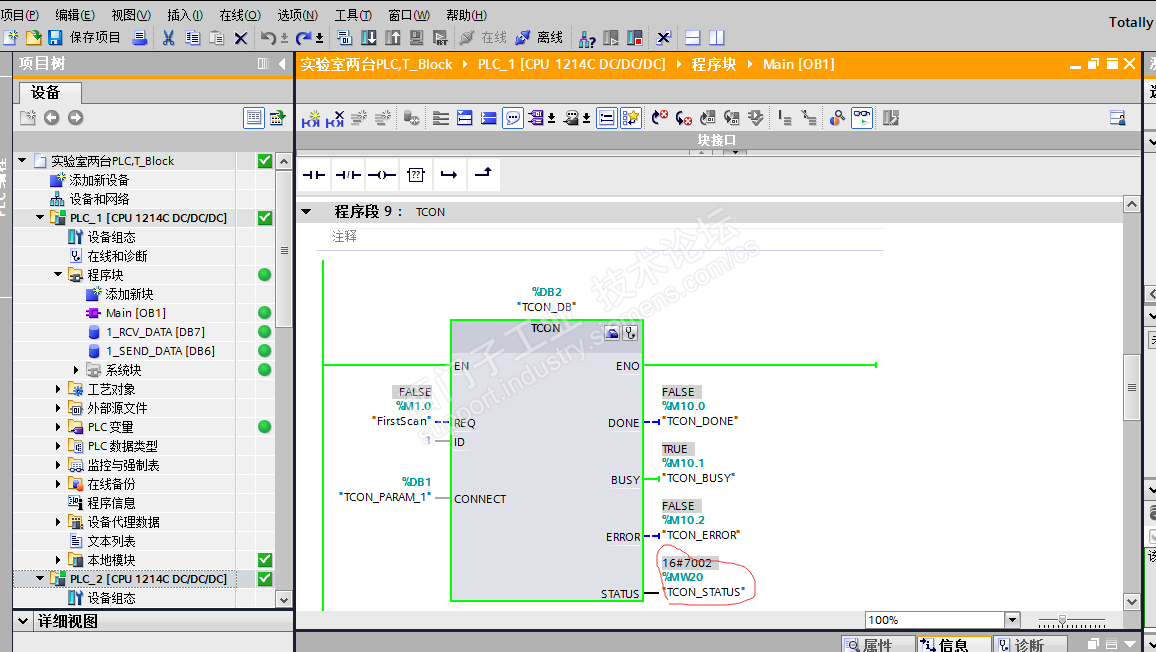Open Main [OB1] in project tree

click(x=136, y=313)
